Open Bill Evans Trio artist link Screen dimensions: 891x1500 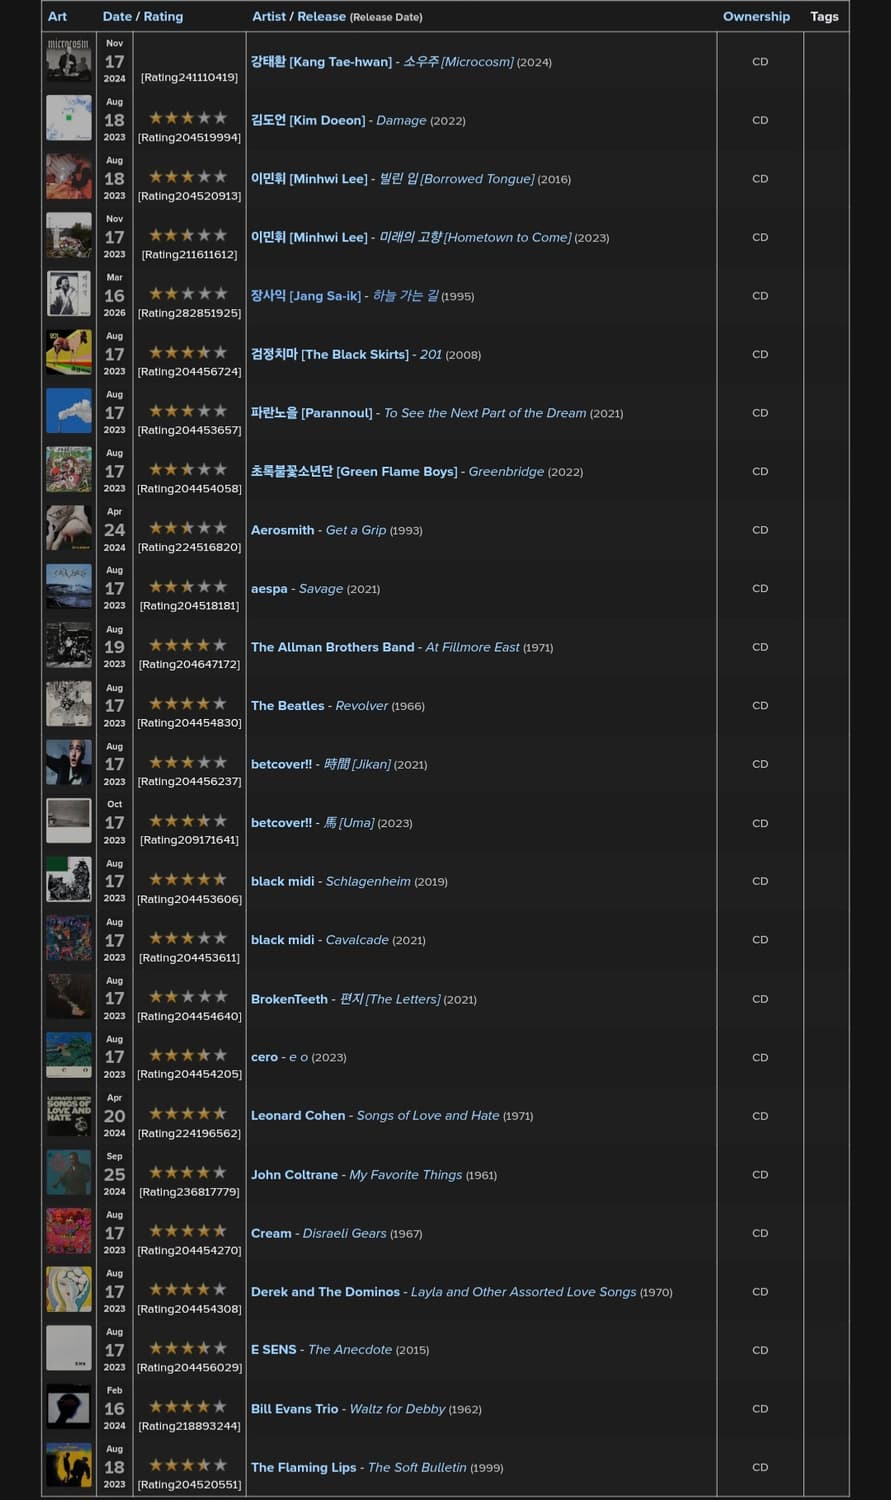(x=294, y=1409)
